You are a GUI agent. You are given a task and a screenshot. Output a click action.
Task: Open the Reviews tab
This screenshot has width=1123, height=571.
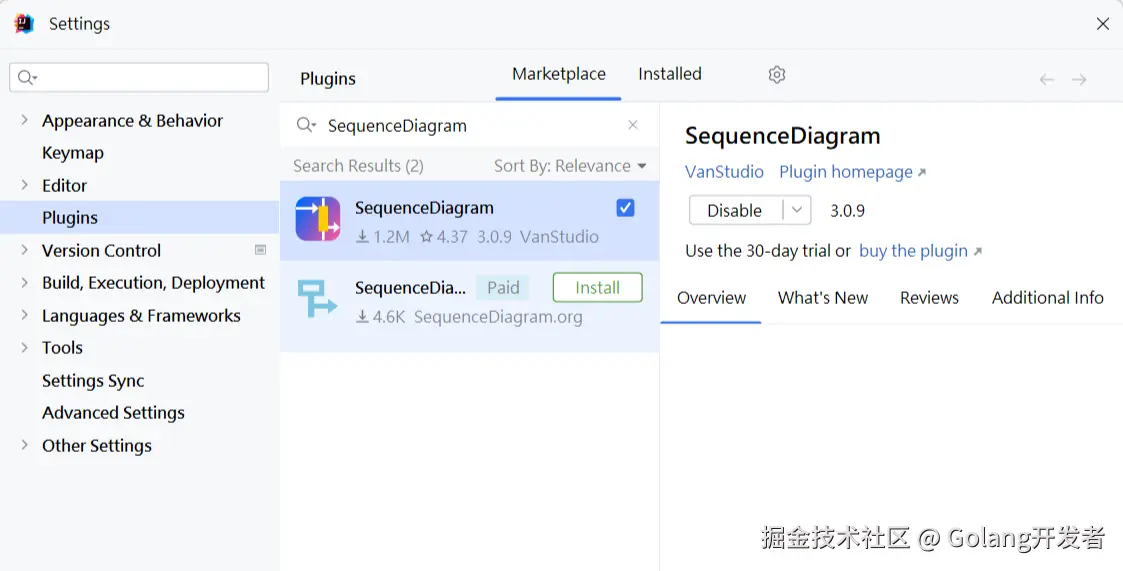[929, 297]
